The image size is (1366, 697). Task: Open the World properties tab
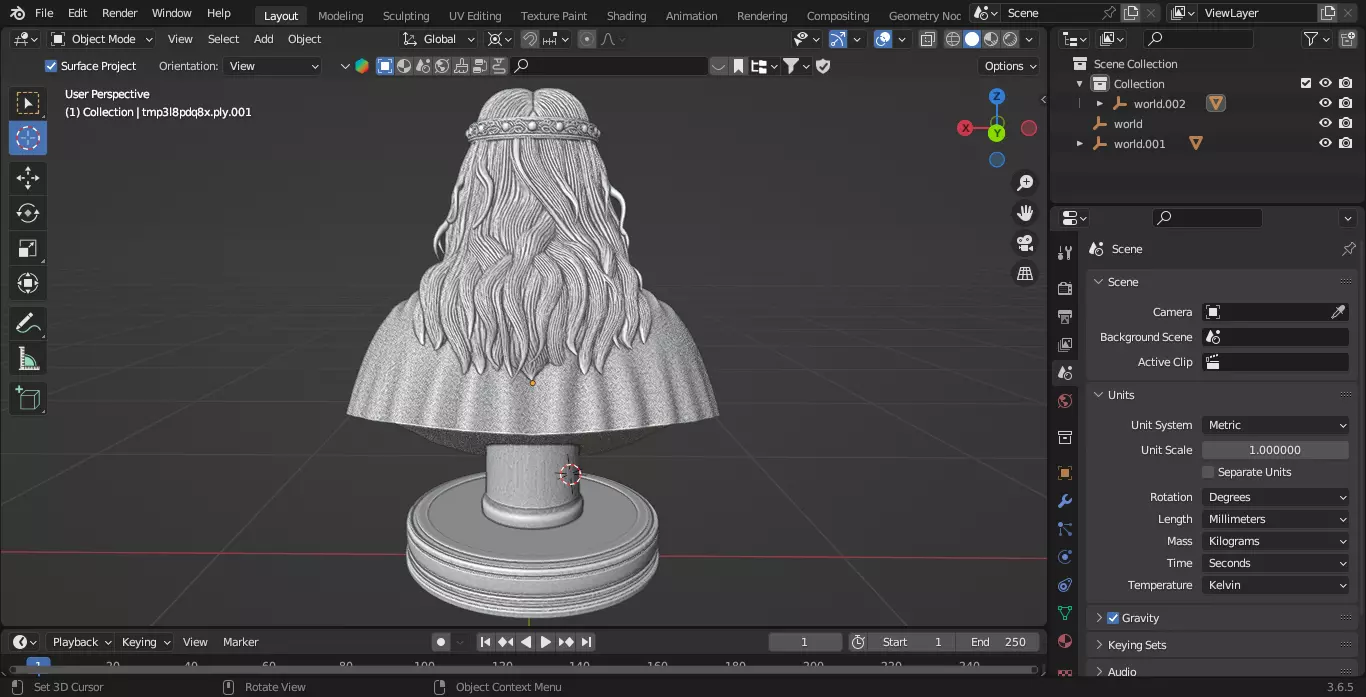pyautogui.click(x=1065, y=401)
